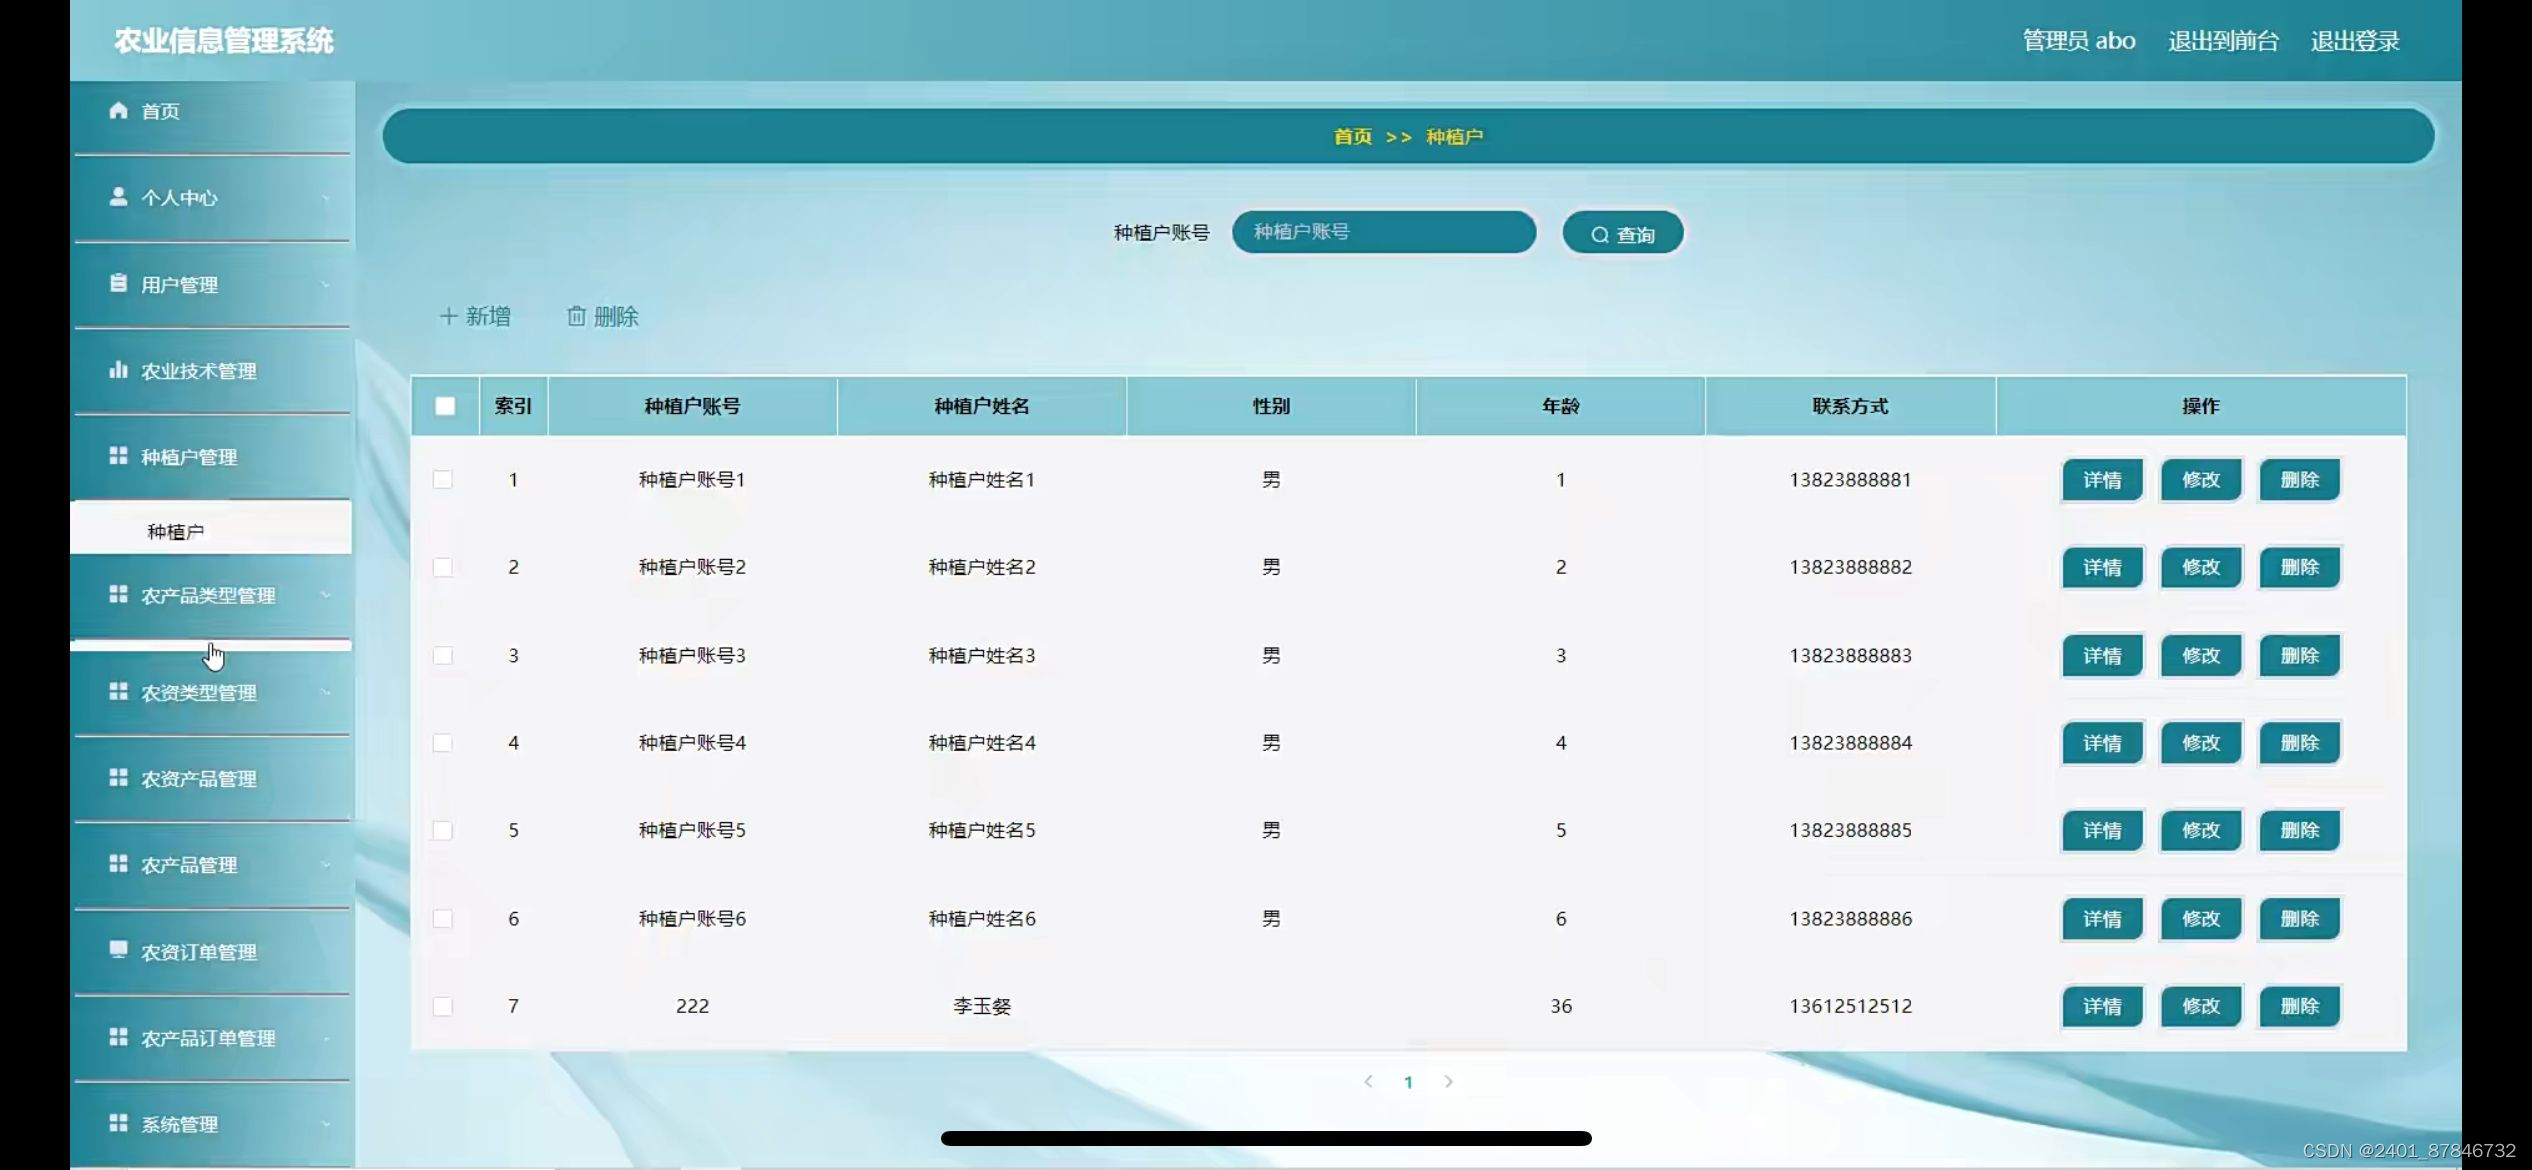This screenshot has width=2532, height=1170.
Task: Click the 首页 breadcrumb link
Action: (x=1353, y=136)
